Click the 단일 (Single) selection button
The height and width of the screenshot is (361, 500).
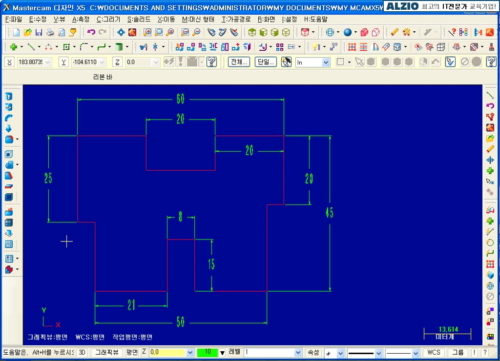pyautogui.click(x=266, y=62)
